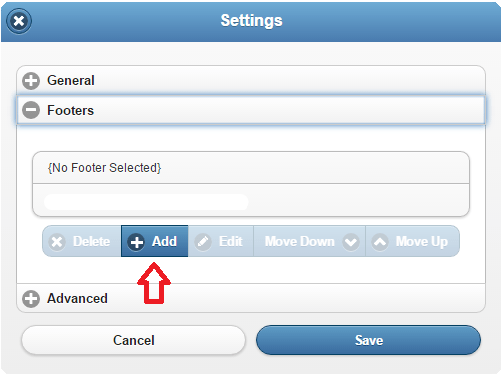Cancel the settings changes
The image size is (503, 375).
tap(134, 340)
